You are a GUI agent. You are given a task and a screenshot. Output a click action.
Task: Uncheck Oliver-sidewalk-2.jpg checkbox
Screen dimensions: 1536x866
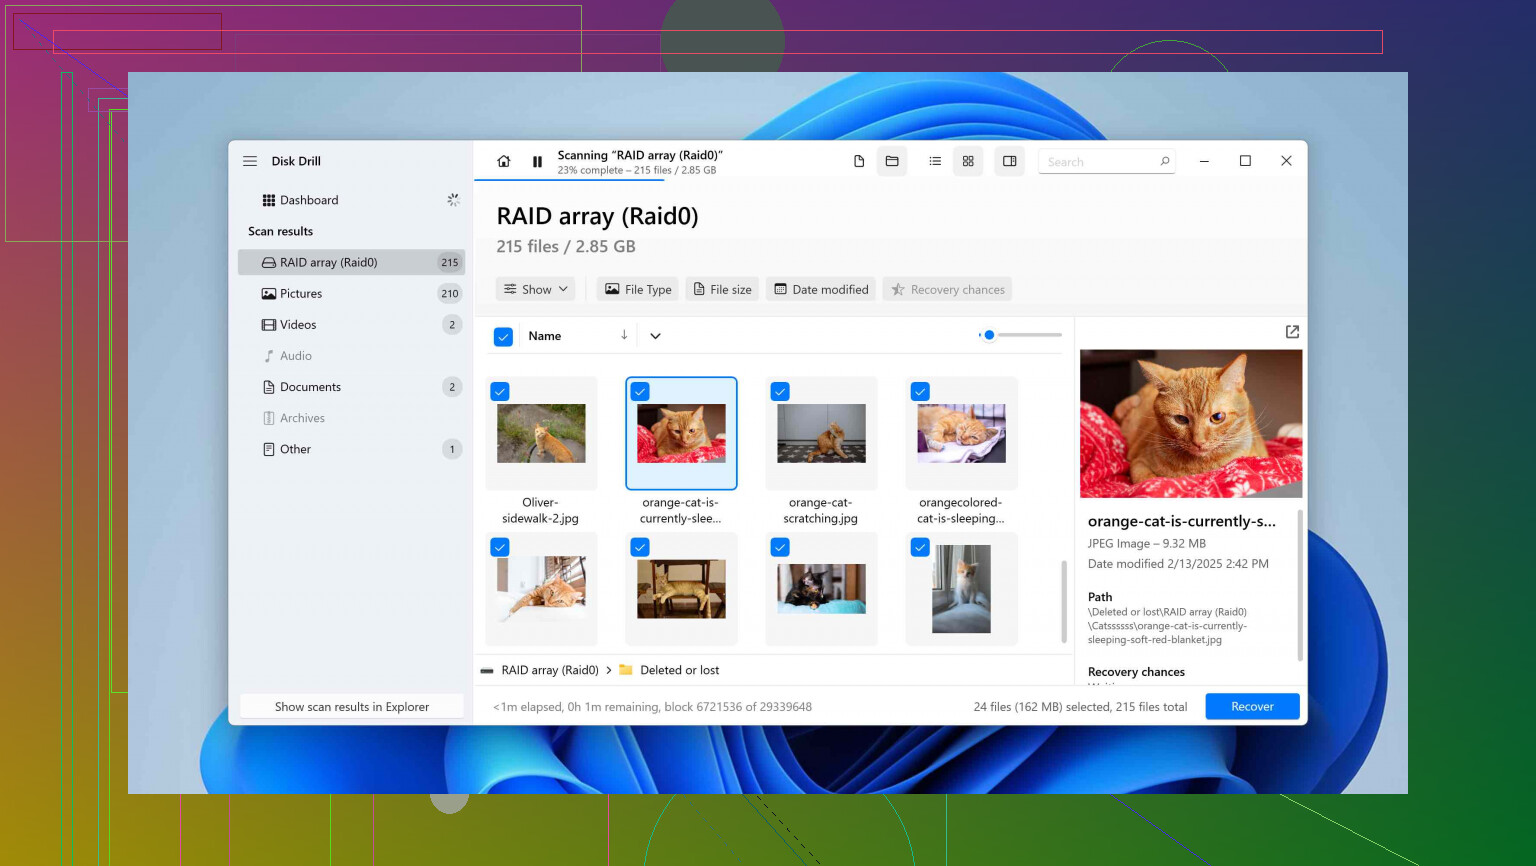(500, 392)
